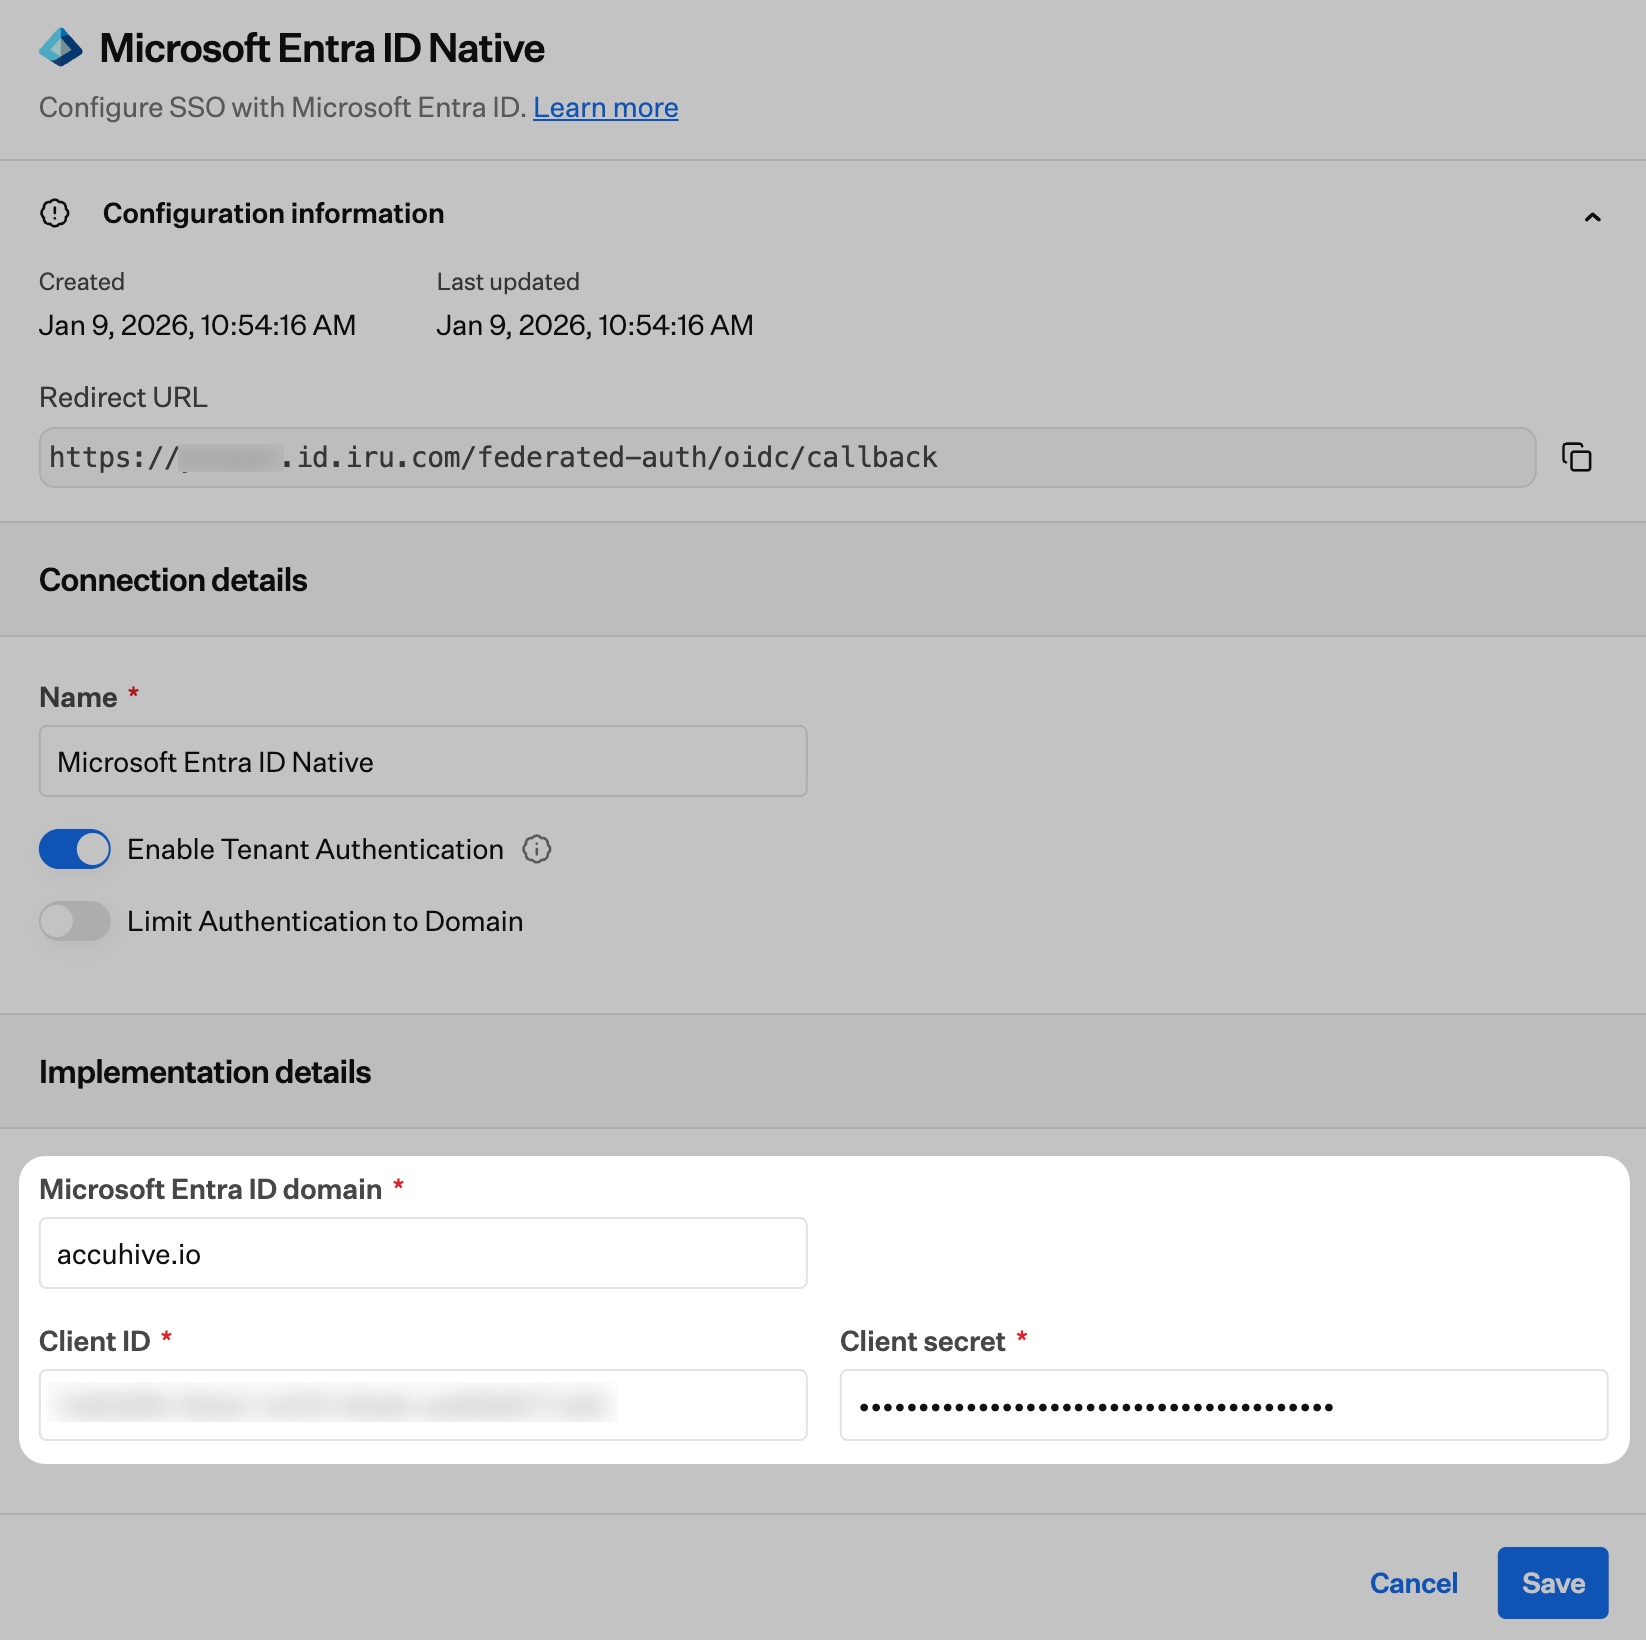Click the Implementation details heading
Image resolution: width=1646 pixels, height=1640 pixels.
pyautogui.click(x=205, y=1072)
